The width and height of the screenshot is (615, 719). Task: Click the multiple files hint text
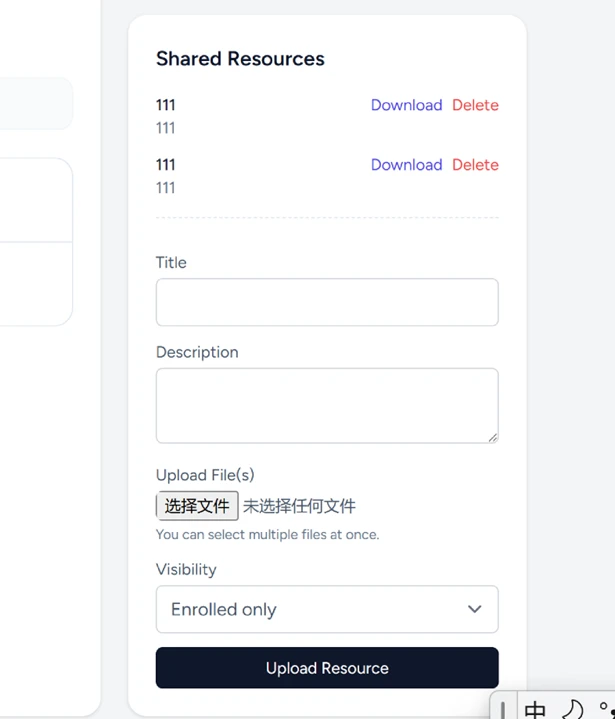(267, 535)
